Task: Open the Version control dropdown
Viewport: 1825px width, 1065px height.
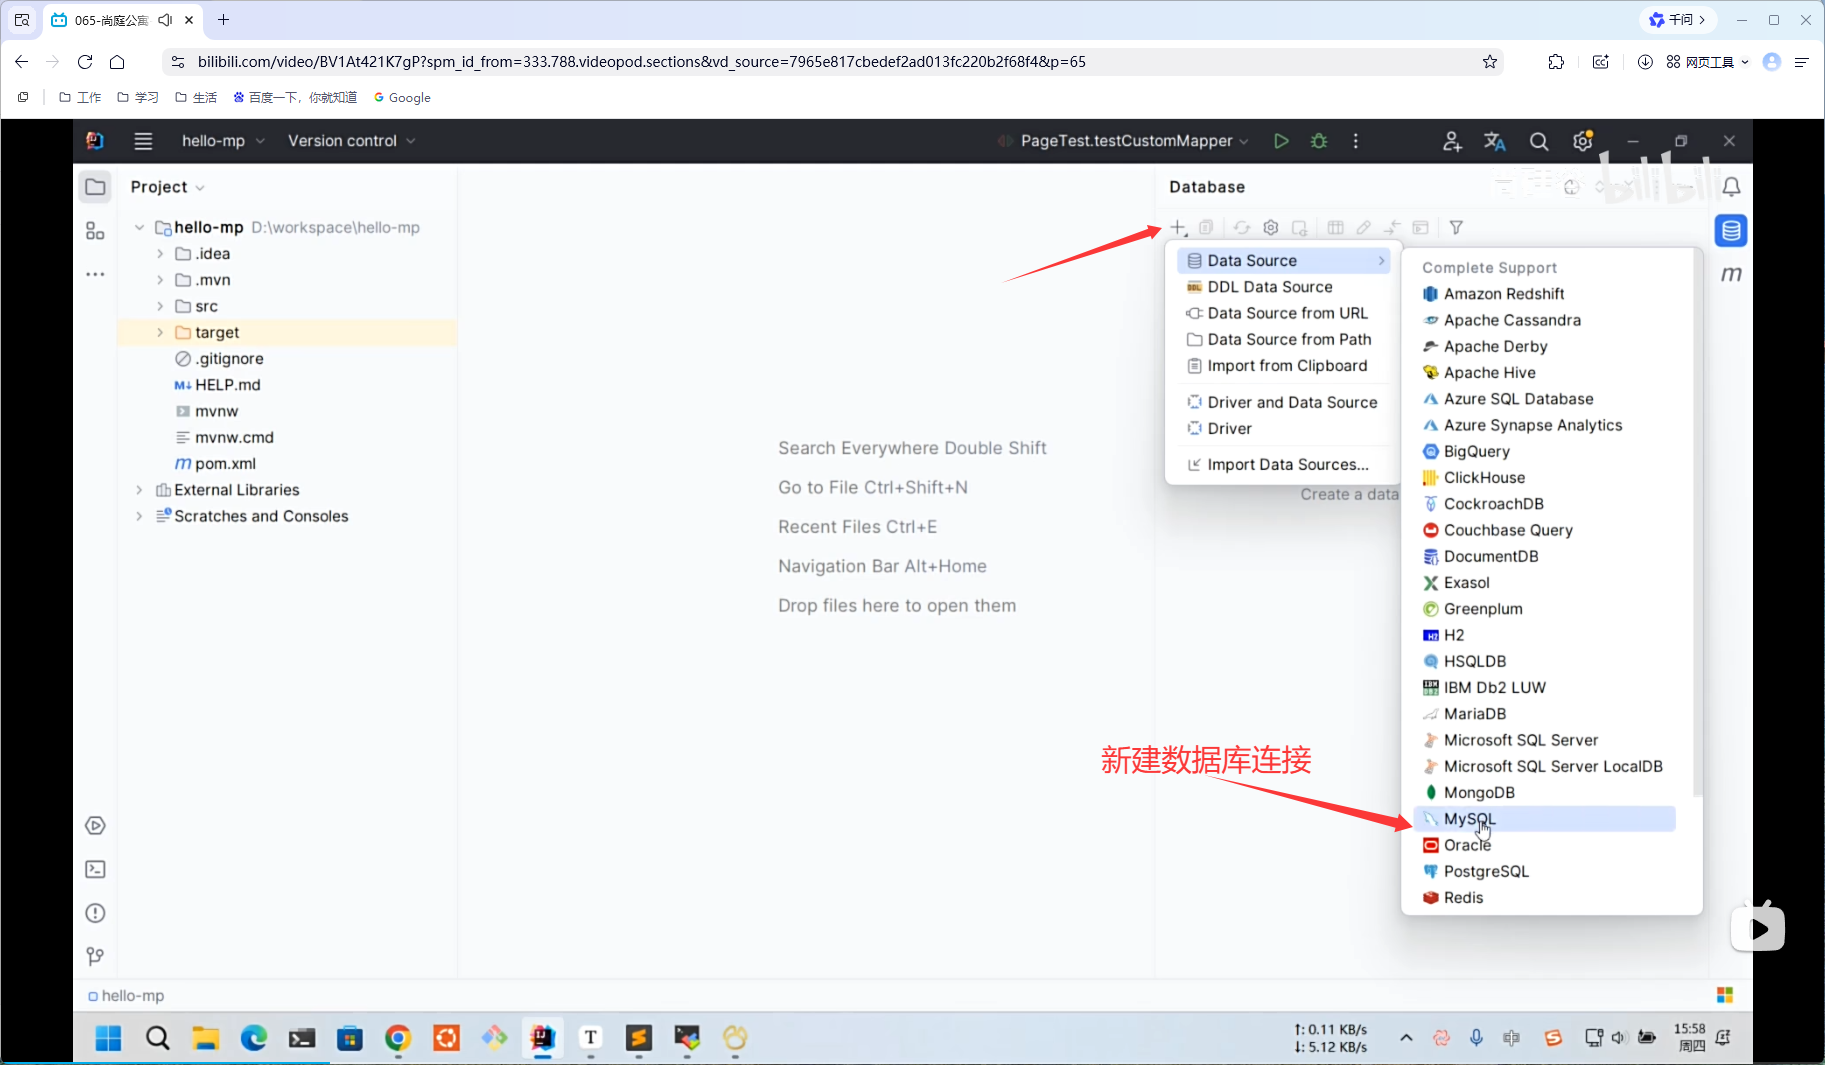Action: (x=351, y=141)
